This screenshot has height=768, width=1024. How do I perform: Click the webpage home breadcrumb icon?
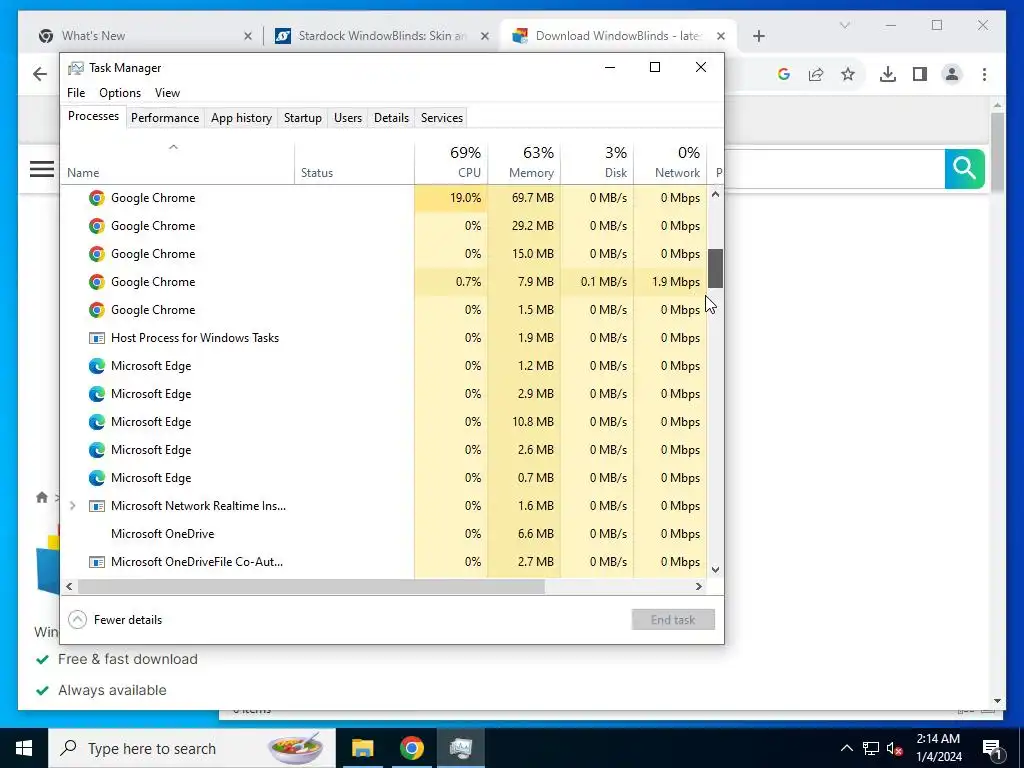(42, 498)
